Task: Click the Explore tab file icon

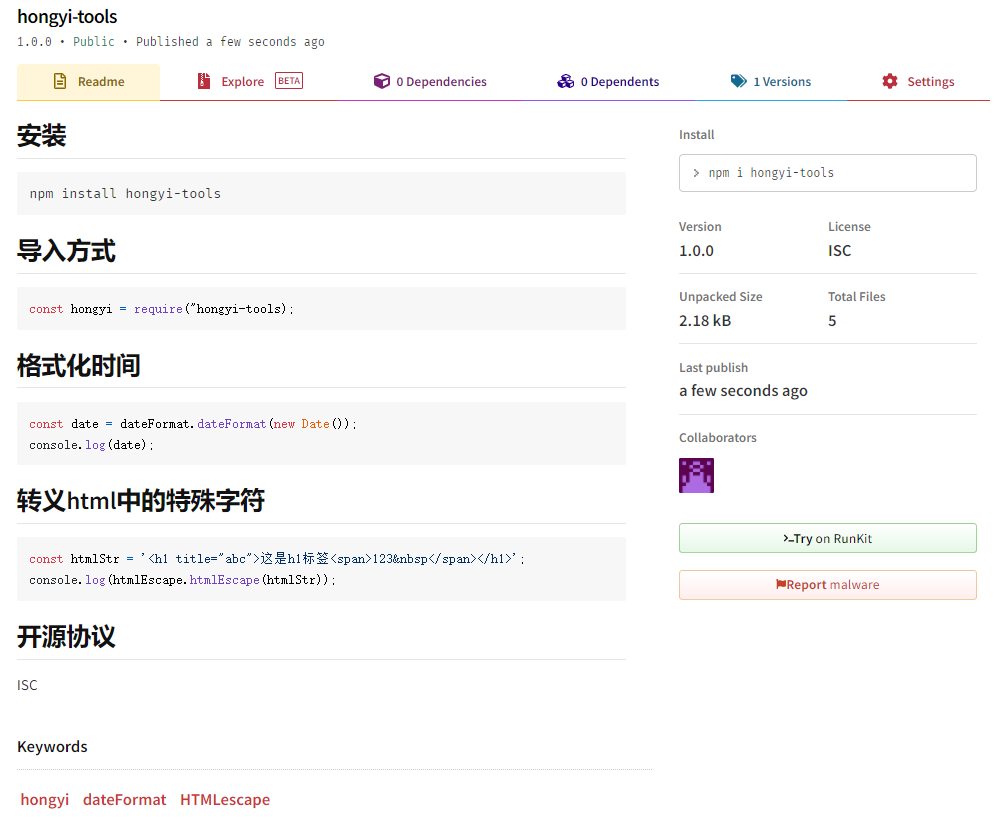Action: pyautogui.click(x=204, y=82)
